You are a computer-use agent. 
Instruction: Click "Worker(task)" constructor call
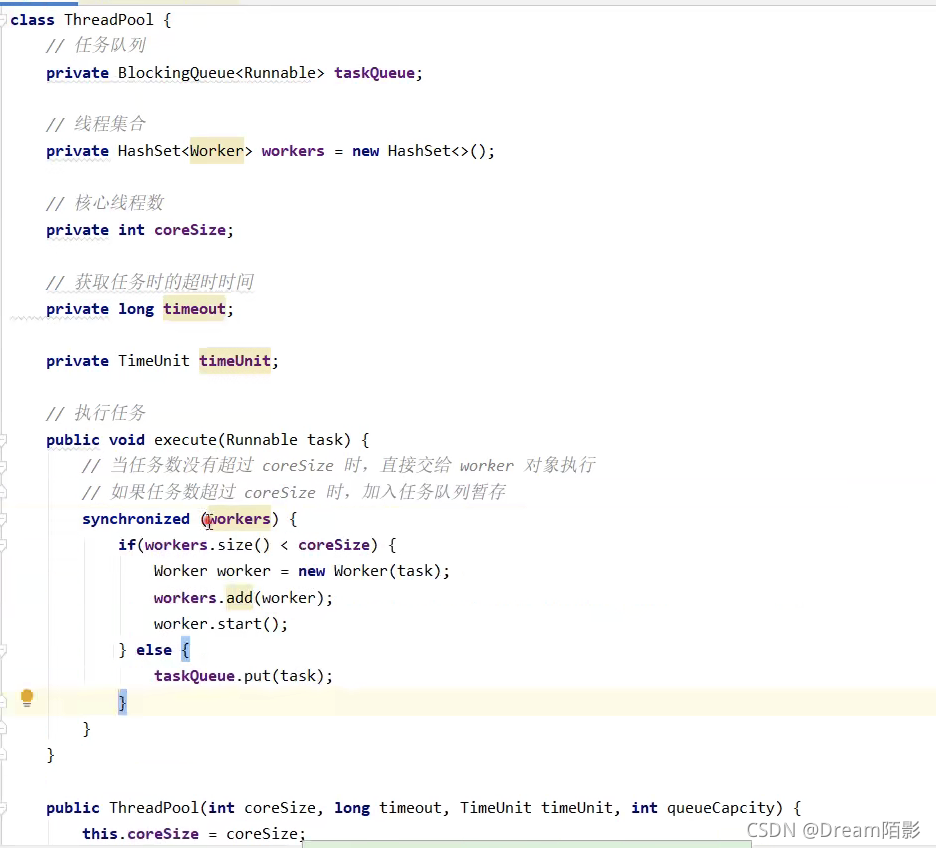[387, 571]
